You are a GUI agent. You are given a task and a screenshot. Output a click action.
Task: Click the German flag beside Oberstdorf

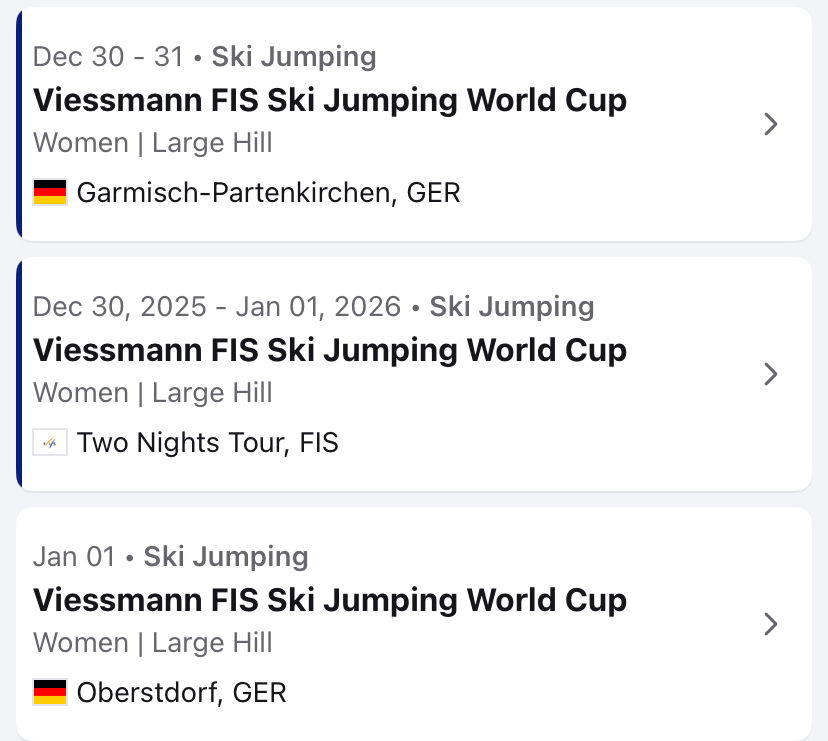pyautogui.click(x=50, y=692)
